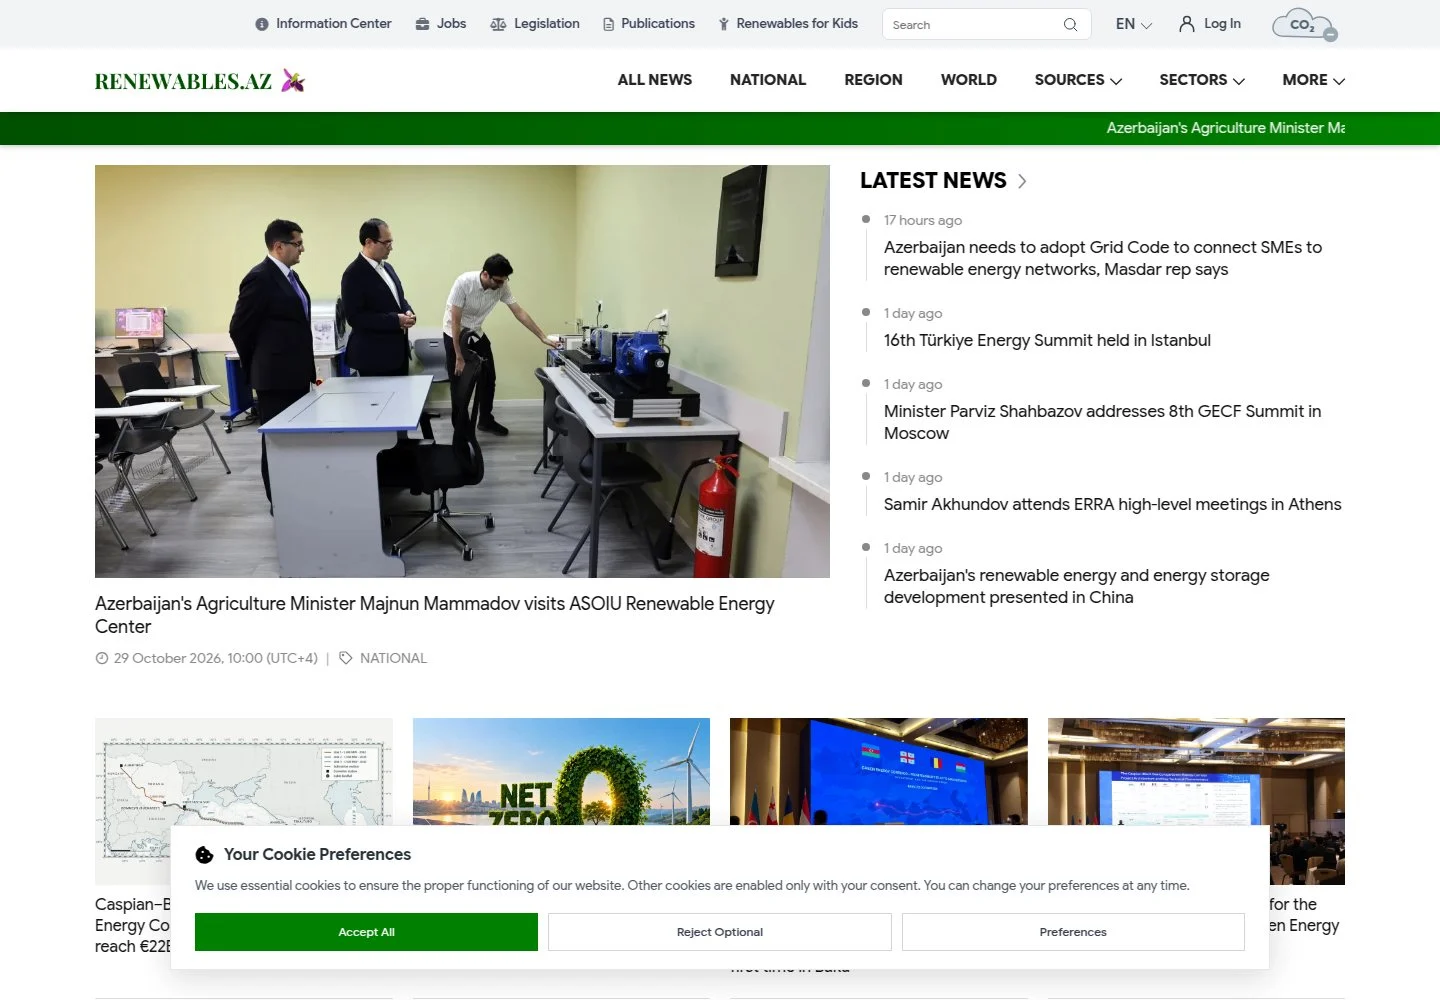This screenshot has width=1440, height=1000.
Task: Open the Net Zero article thumbnail
Action: click(x=561, y=771)
